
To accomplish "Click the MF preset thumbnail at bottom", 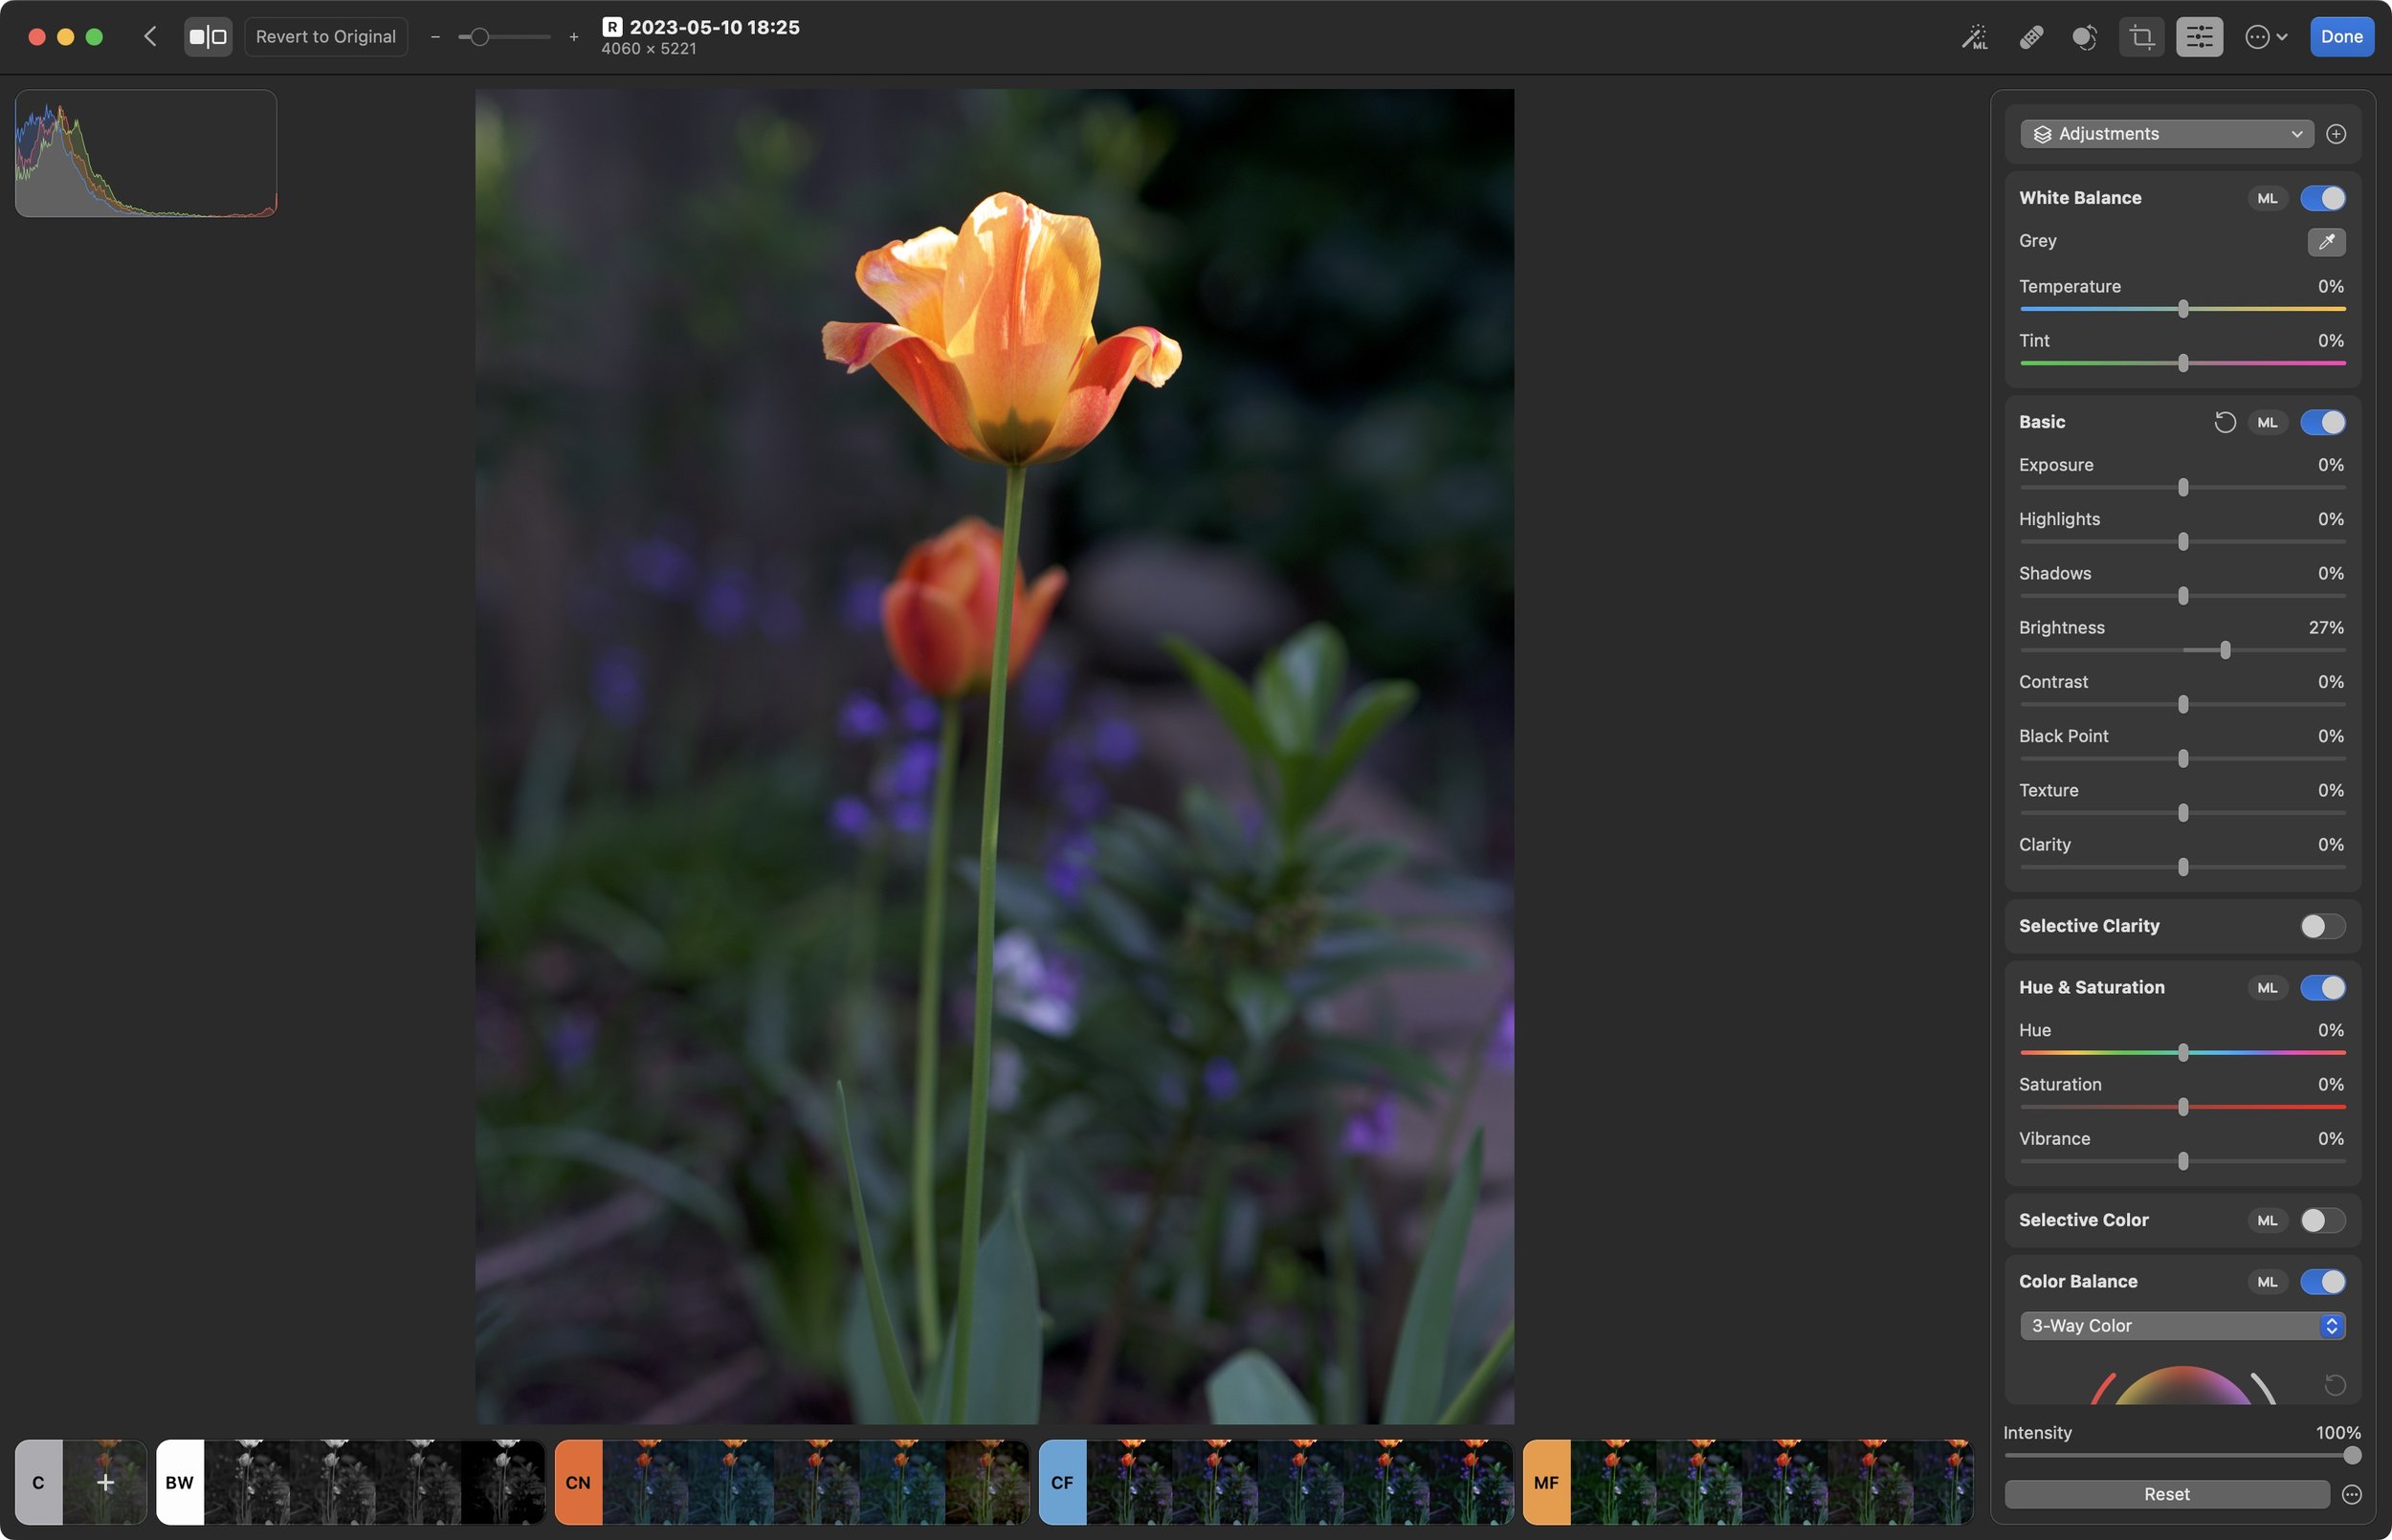I will click(1544, 1483).
